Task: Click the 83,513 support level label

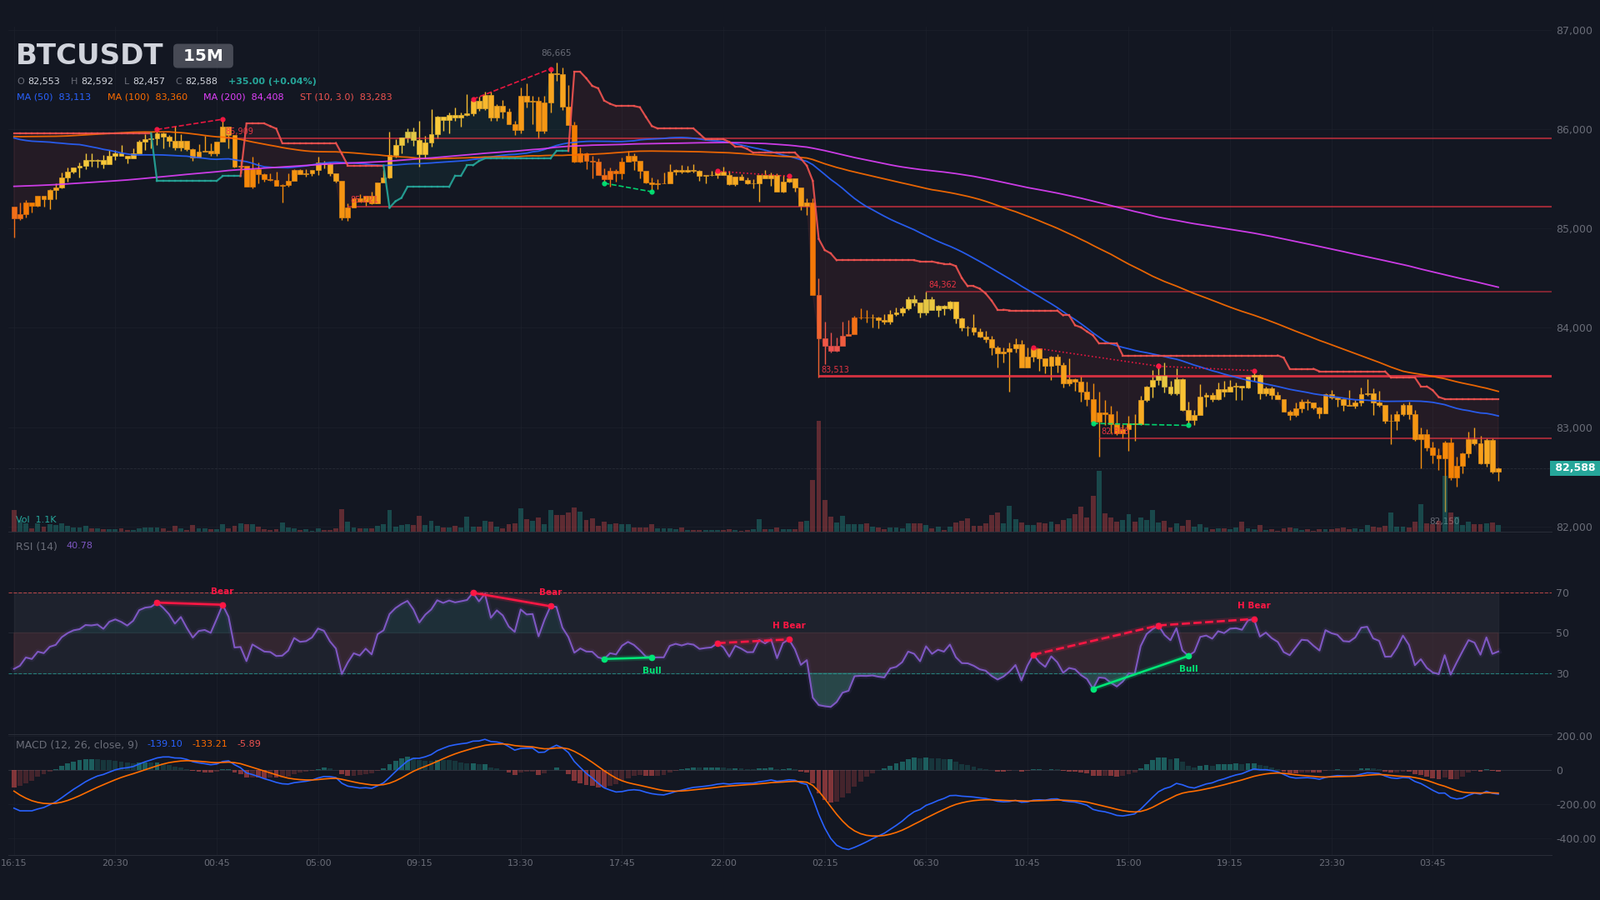Action: point(835,370)
